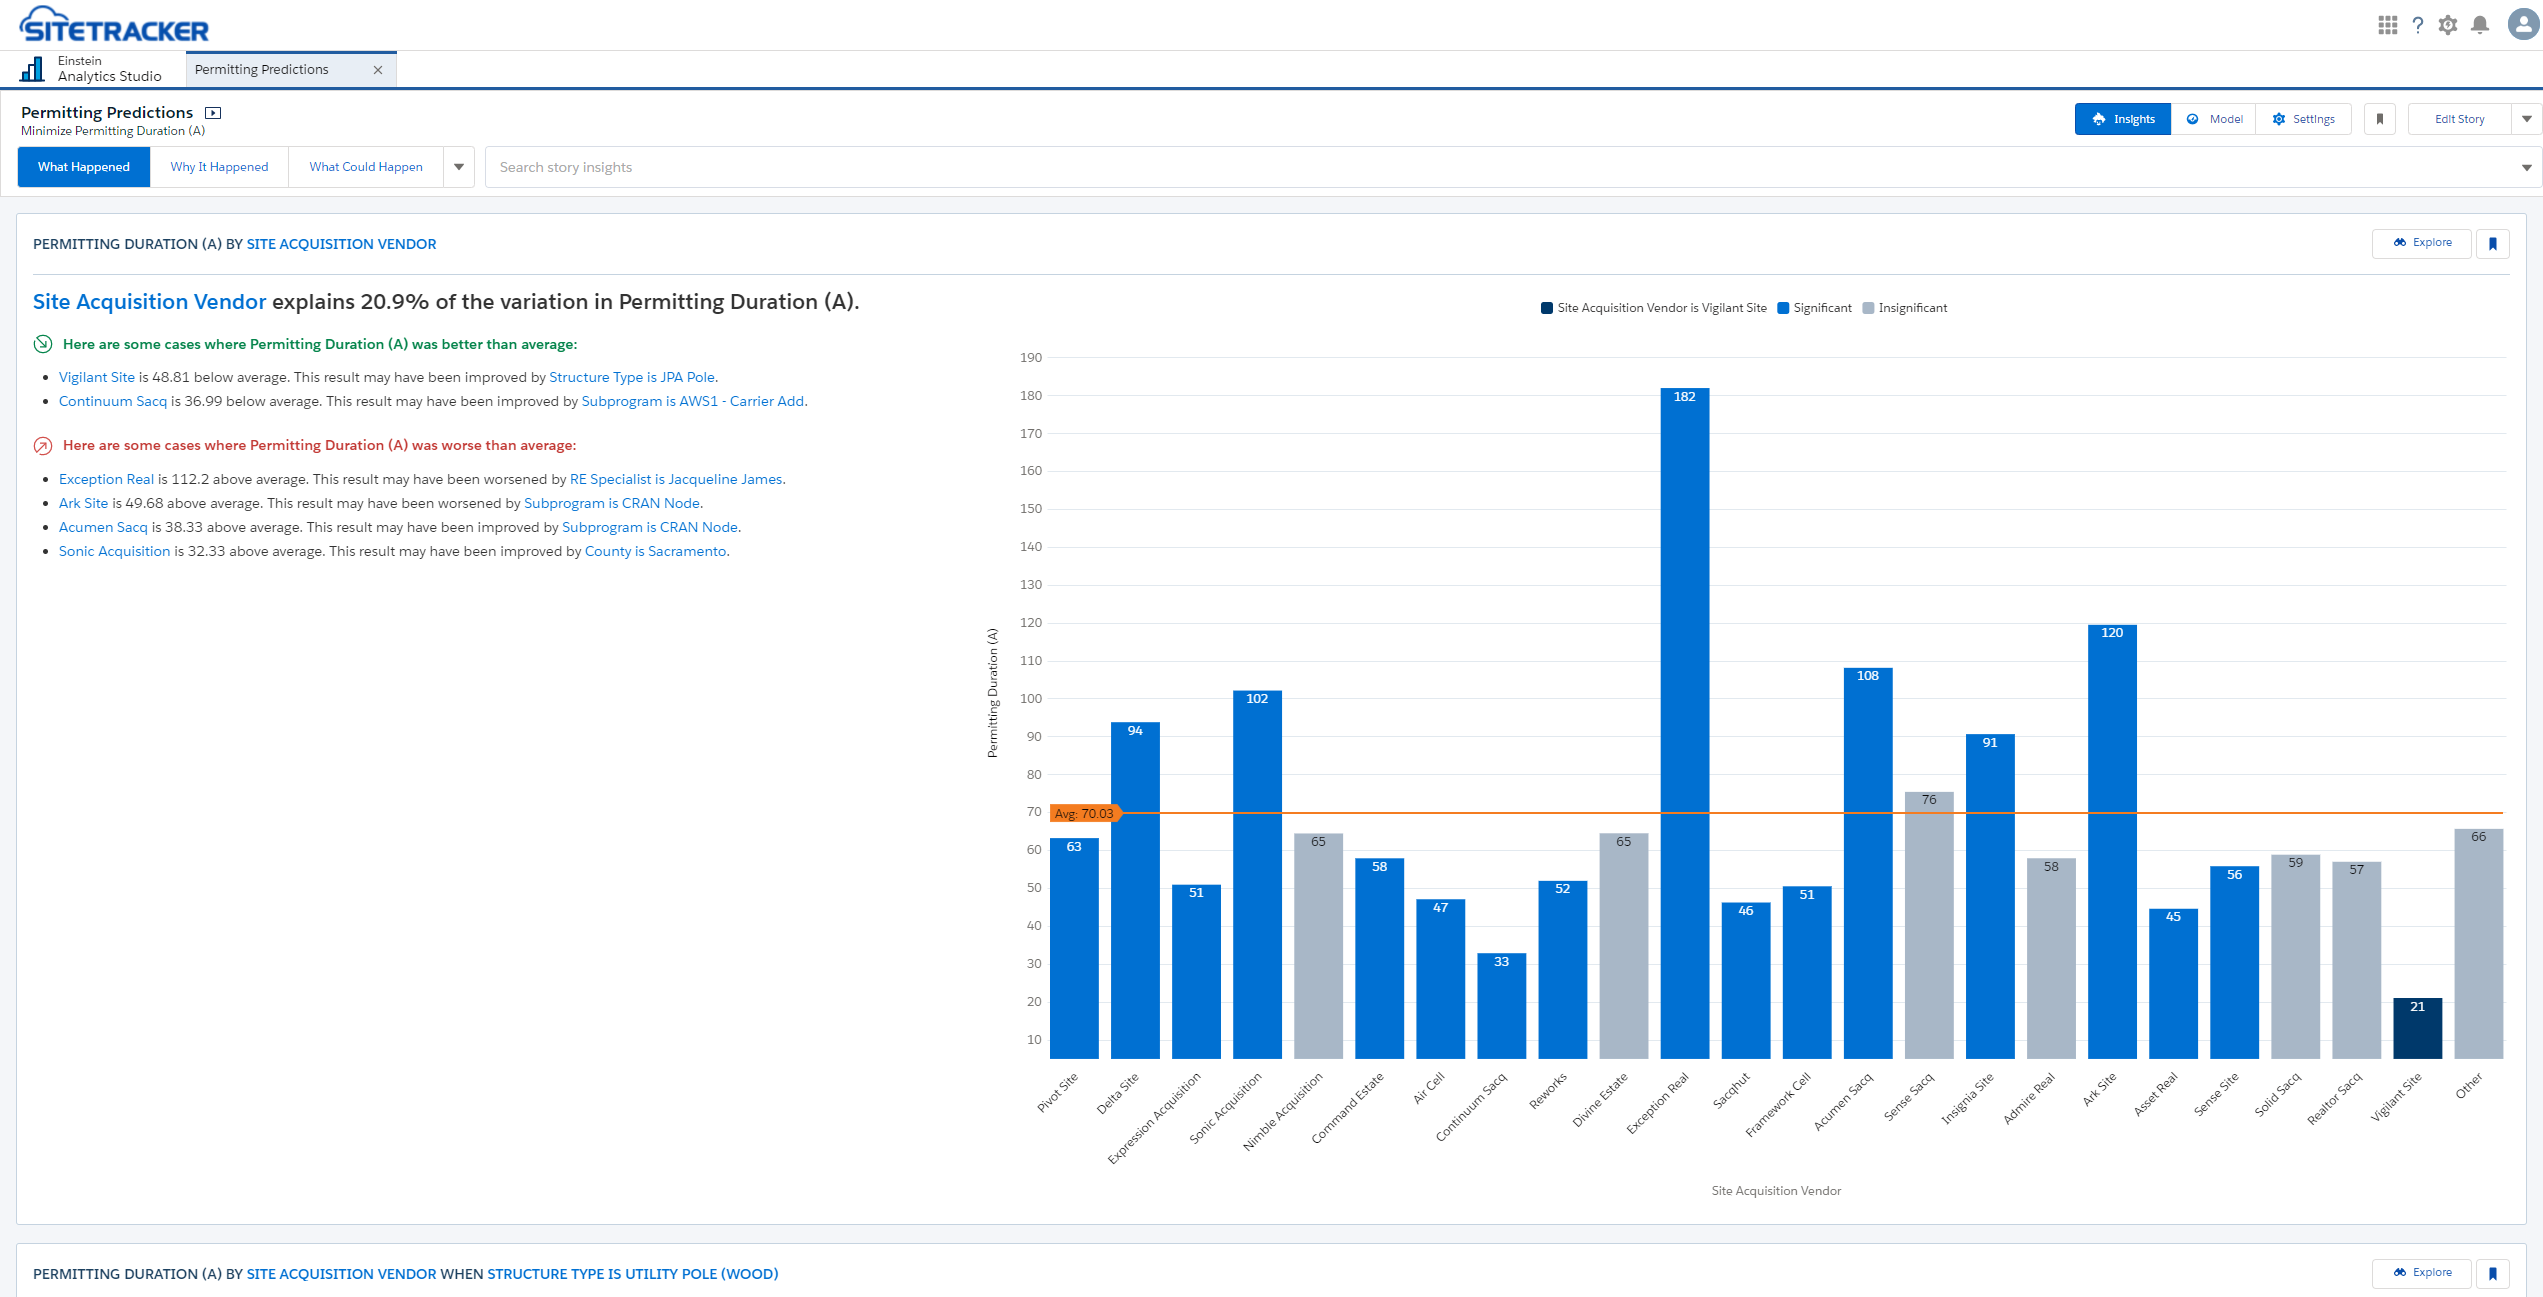
Task: Click the Continuum Sacq bar labeled 33
Action: (x=1502, y=1006)
